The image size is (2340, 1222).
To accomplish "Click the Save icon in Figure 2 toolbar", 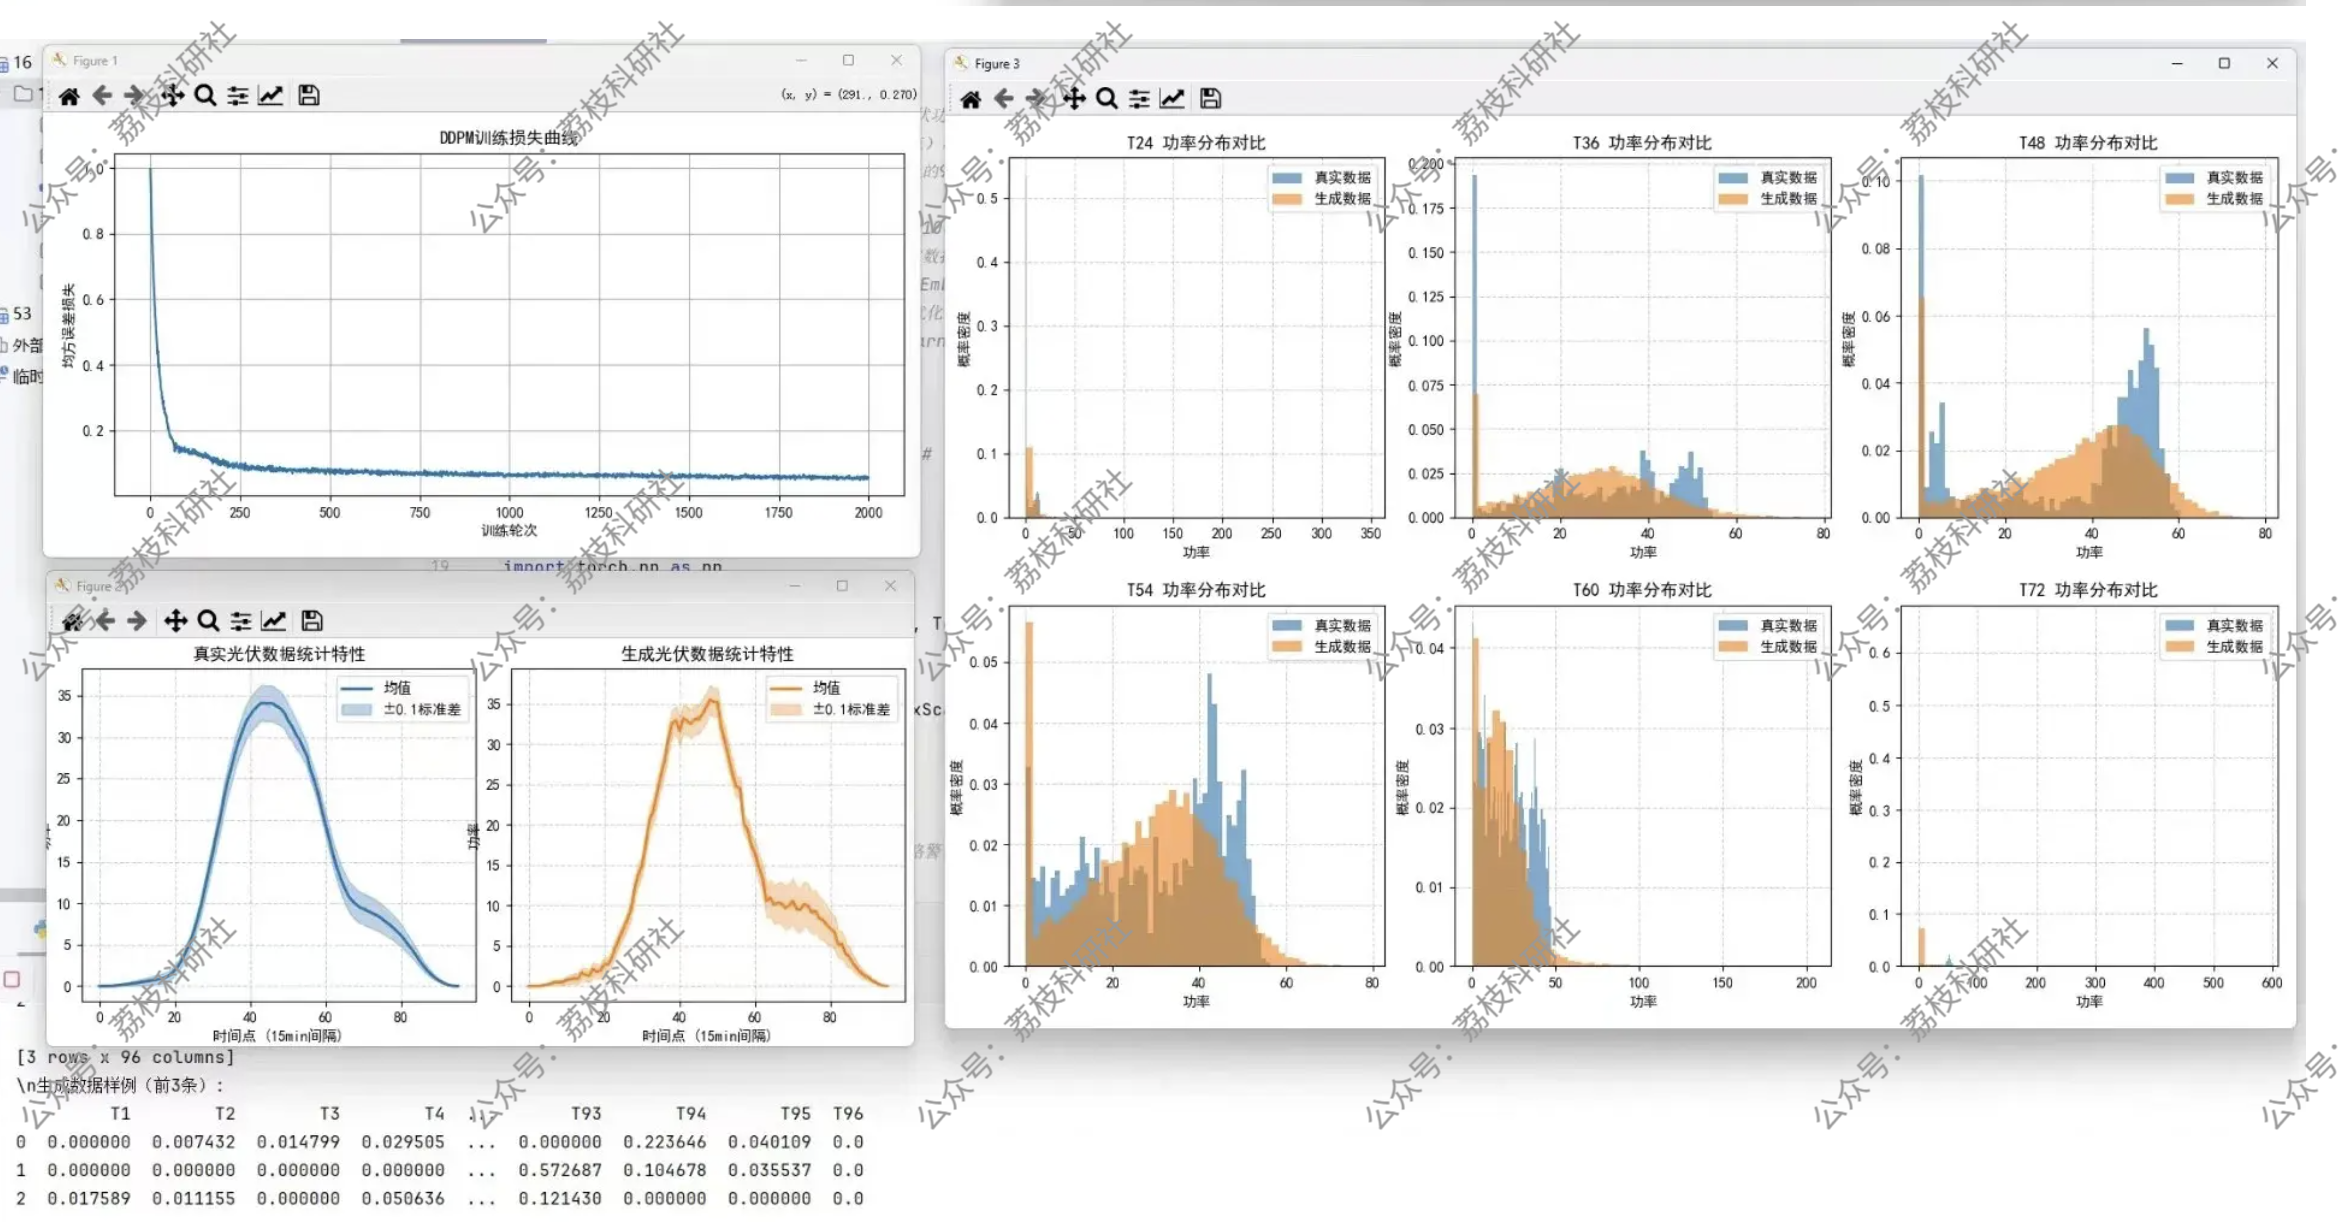I will click(312, 621).
